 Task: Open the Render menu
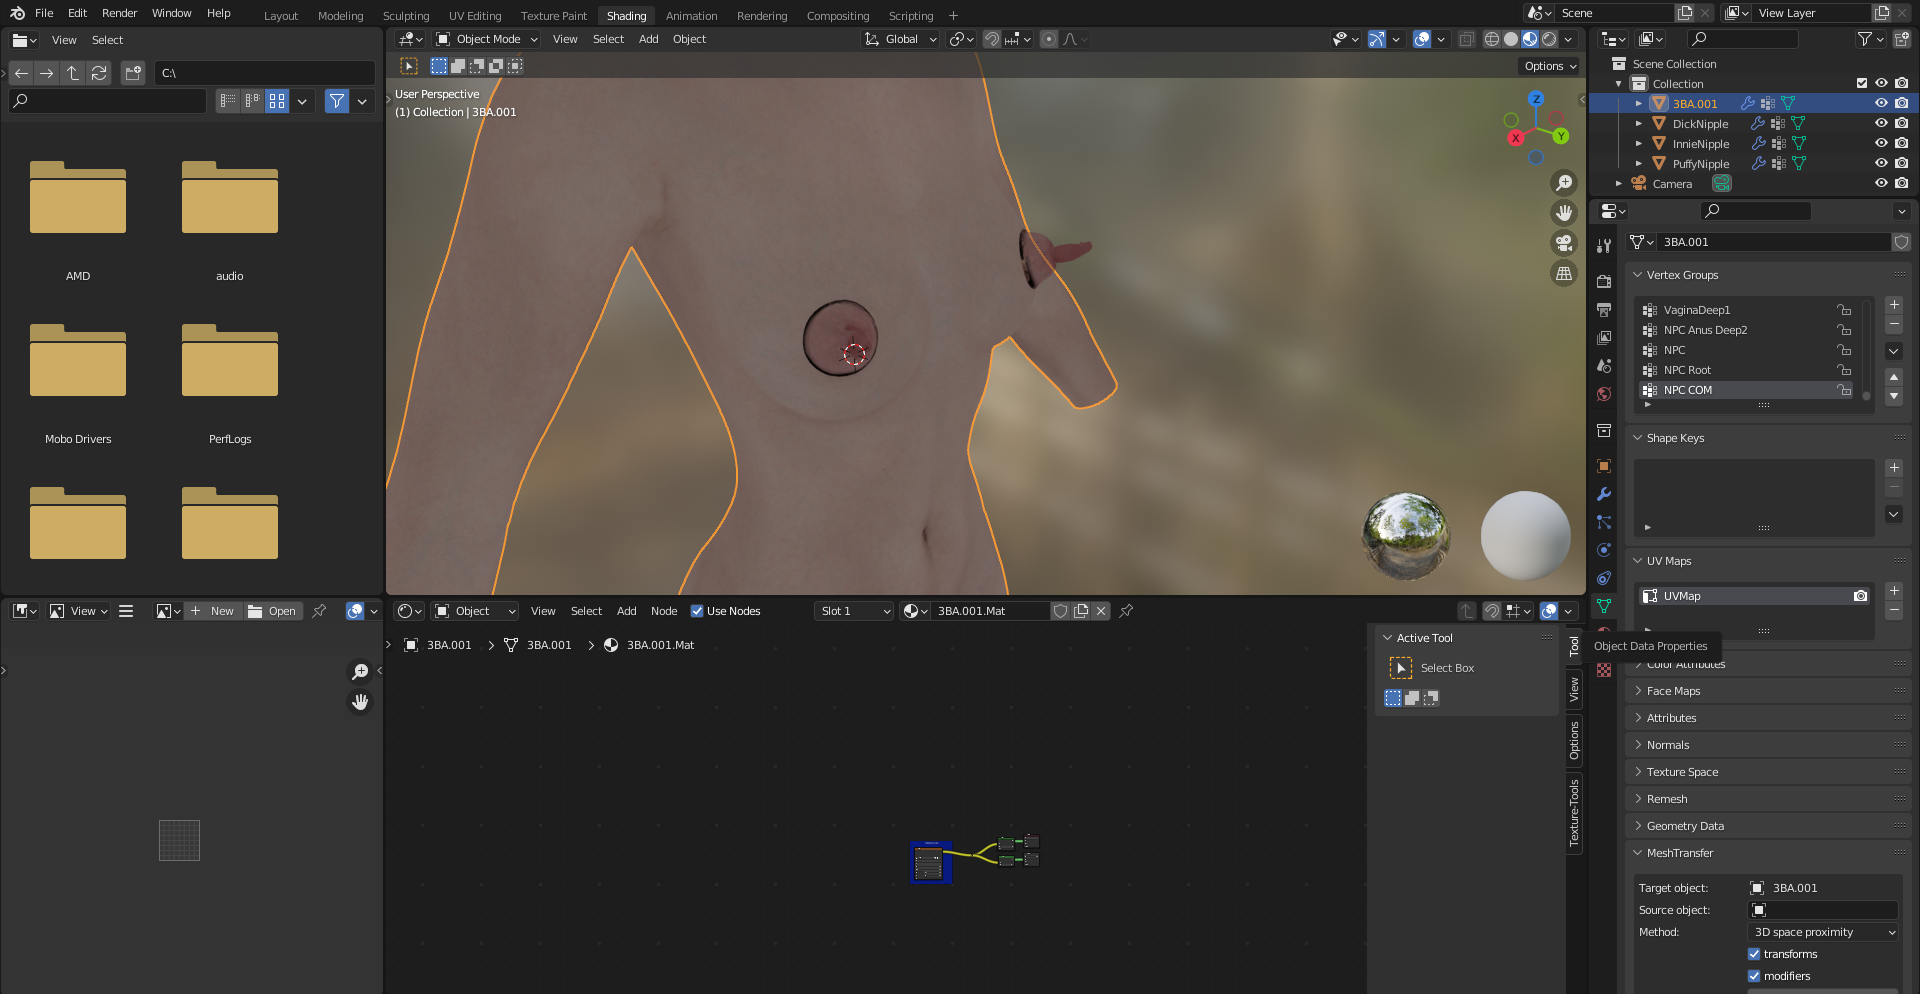tap(119, 13)
